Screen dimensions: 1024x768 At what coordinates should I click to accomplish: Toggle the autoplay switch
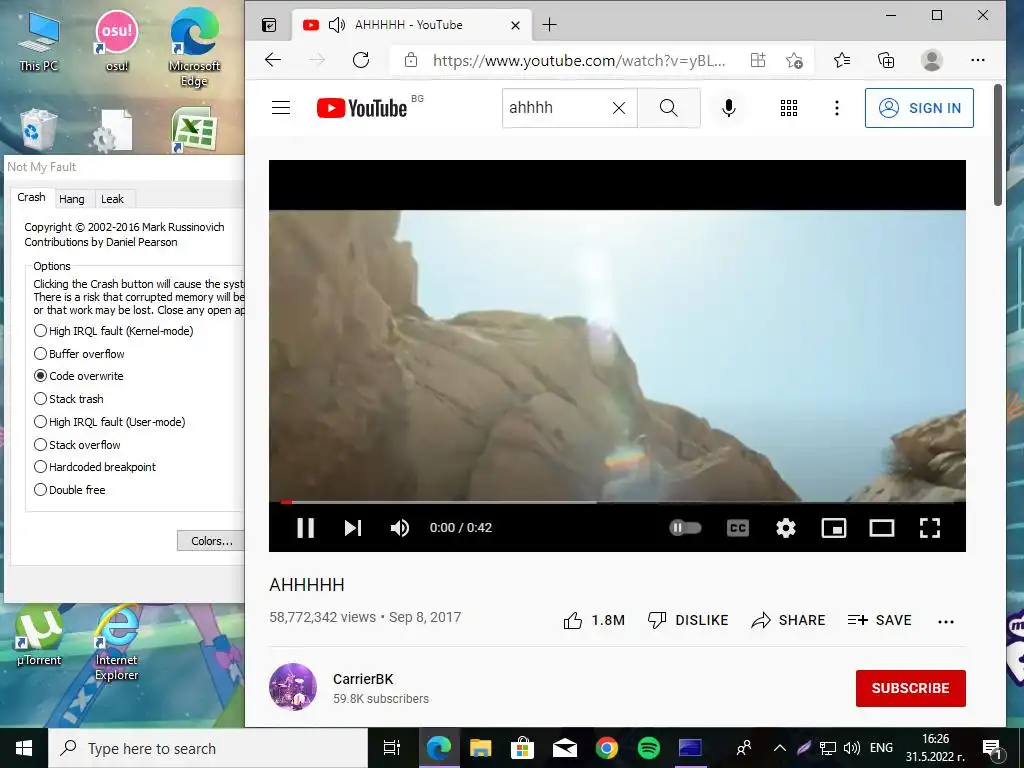[x=685, y=528]
